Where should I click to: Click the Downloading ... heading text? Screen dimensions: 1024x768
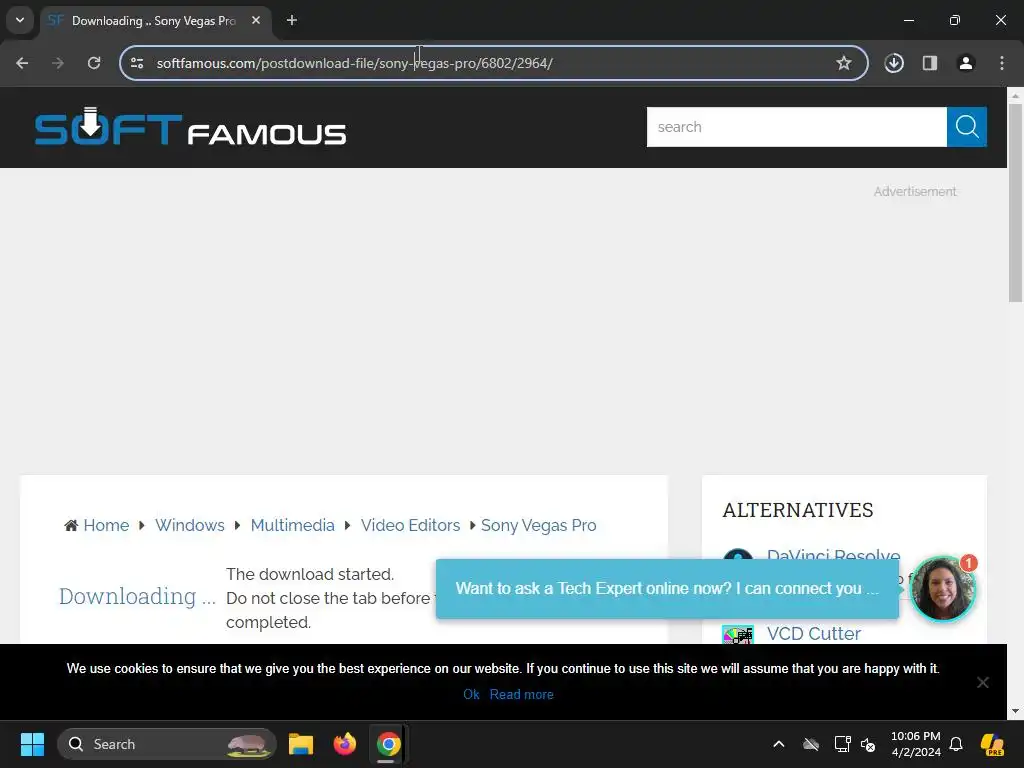click(x=137, y=596)
